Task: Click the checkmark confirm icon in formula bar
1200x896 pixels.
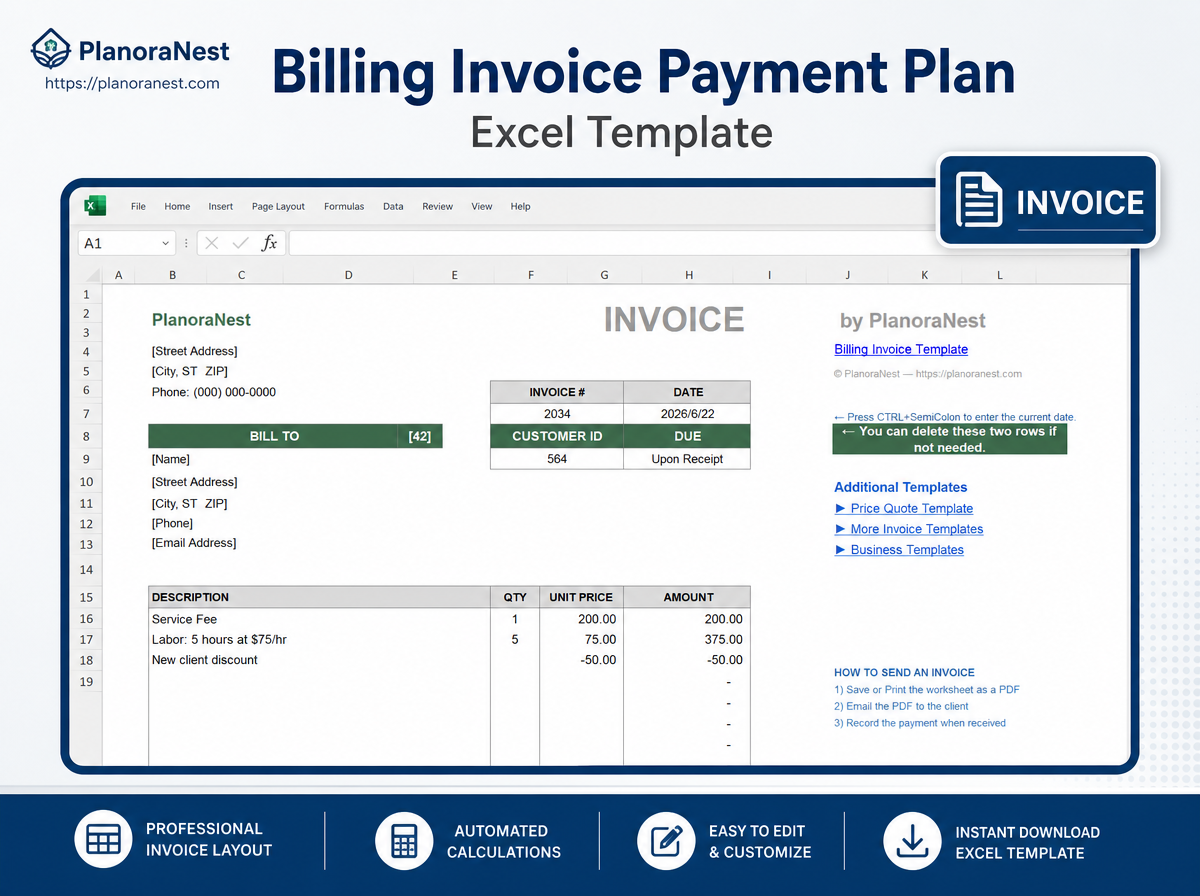Action: click(x=240, y=243)
